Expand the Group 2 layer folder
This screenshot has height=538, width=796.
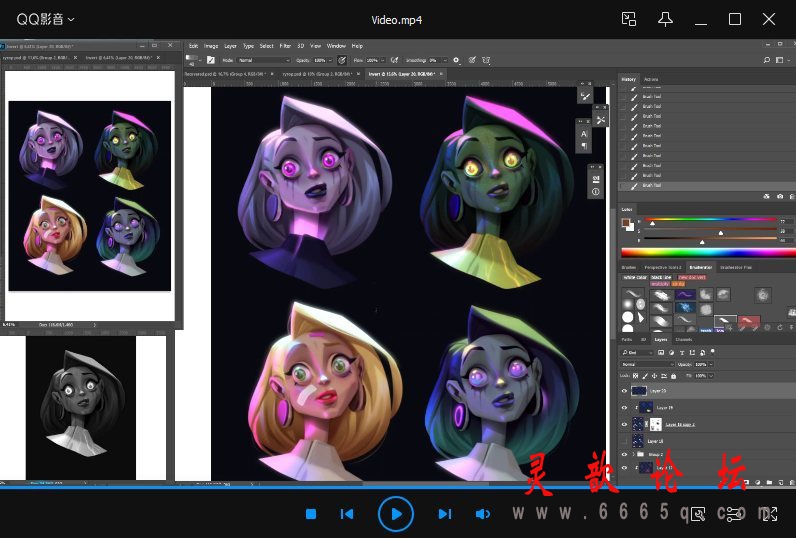(x=634, y=455)
